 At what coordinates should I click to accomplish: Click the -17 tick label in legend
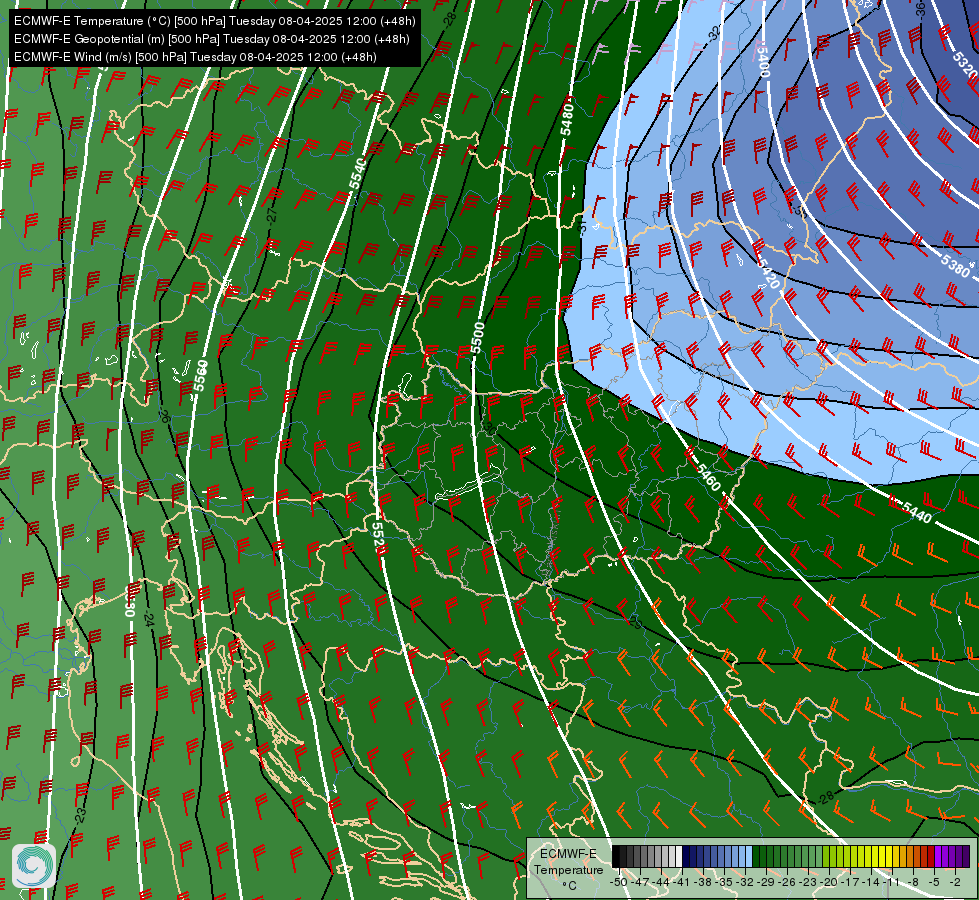pos(850,882)
